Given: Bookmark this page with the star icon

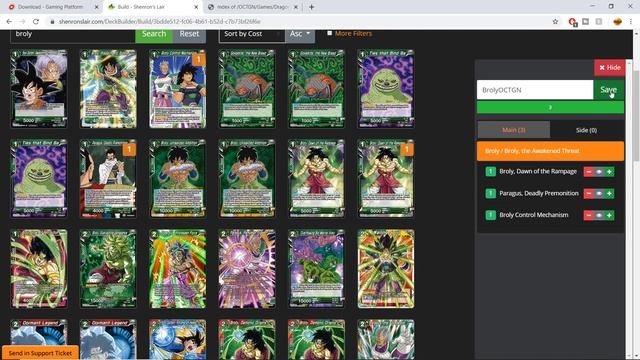Looking at the screenshot, I should (x=555, y=21).
